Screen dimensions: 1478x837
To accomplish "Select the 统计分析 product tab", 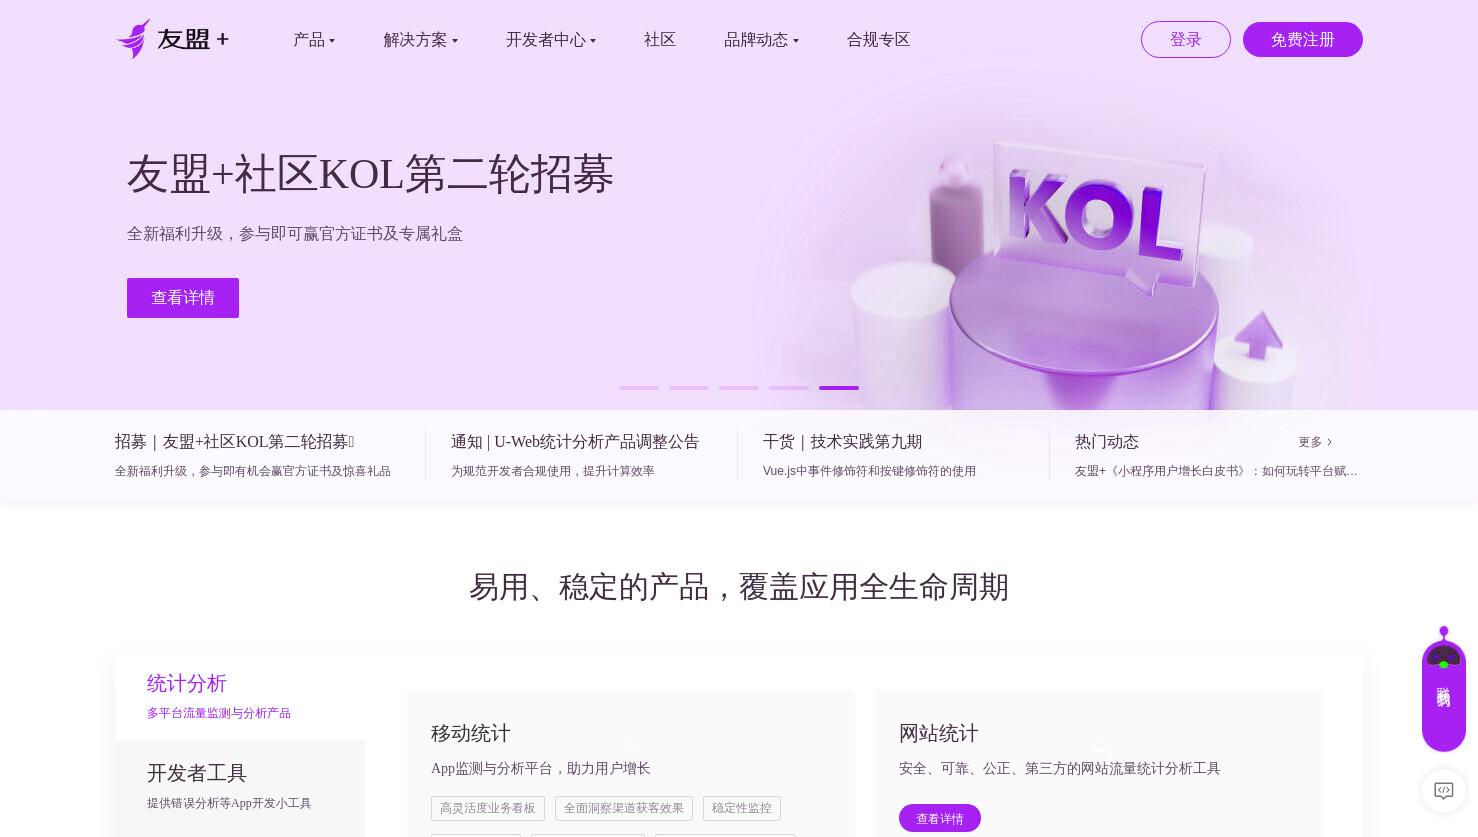I will pos(240,695).
